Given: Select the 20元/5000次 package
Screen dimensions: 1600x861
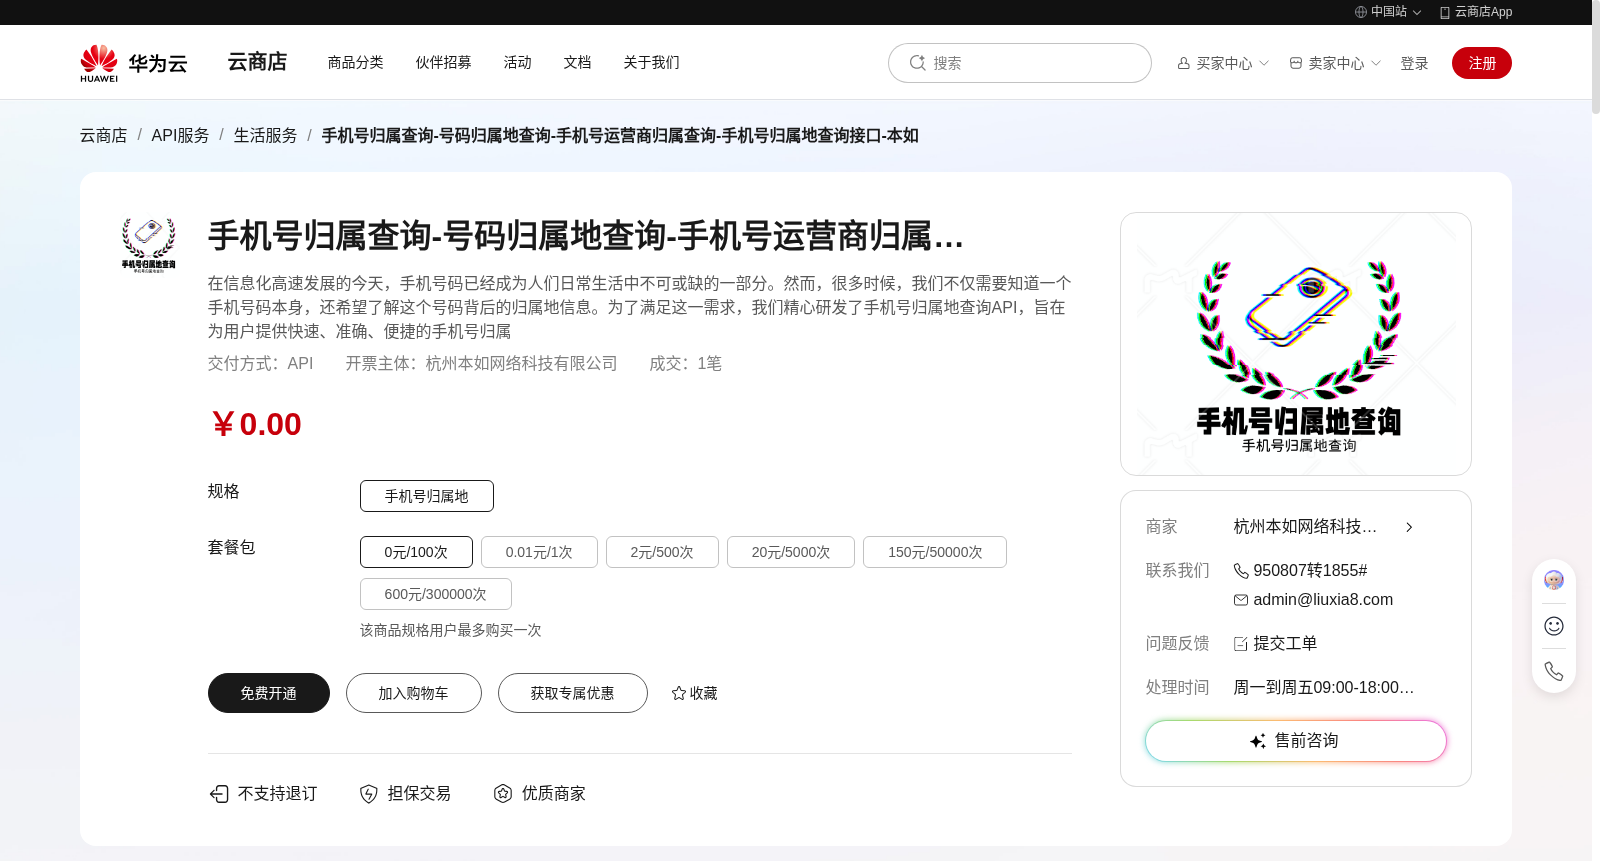Looking at the screenshot, I should [x=791, y=552].
